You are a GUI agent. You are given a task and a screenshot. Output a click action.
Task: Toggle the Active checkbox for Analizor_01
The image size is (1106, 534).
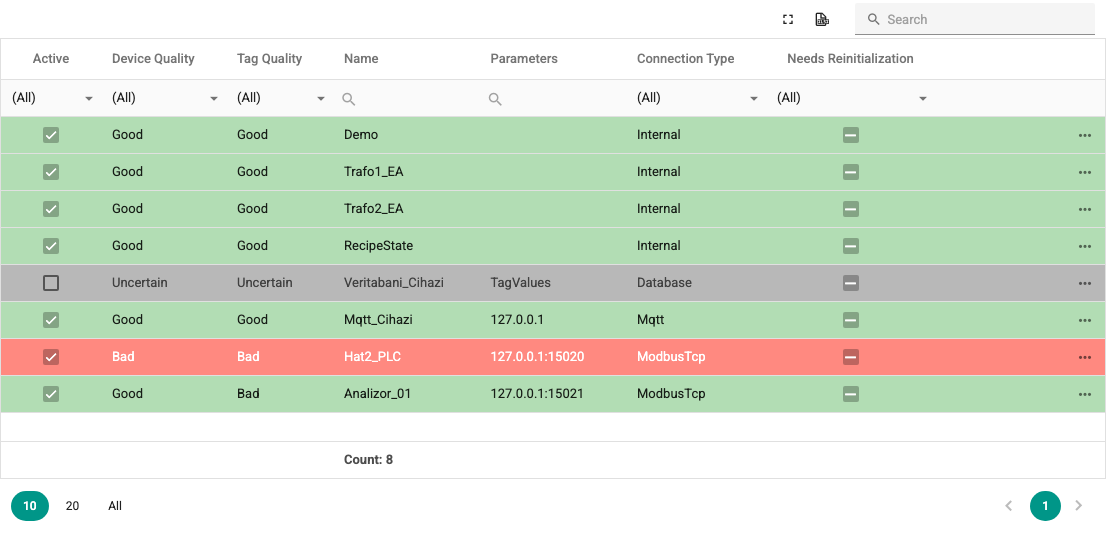51,394
